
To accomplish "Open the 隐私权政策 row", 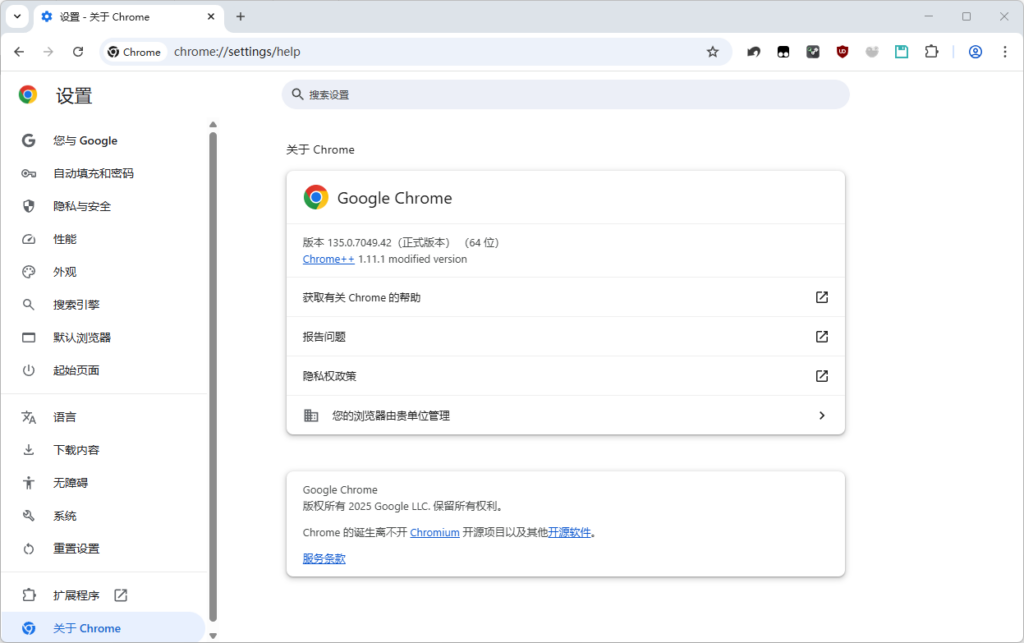I will tap(566, 376).
